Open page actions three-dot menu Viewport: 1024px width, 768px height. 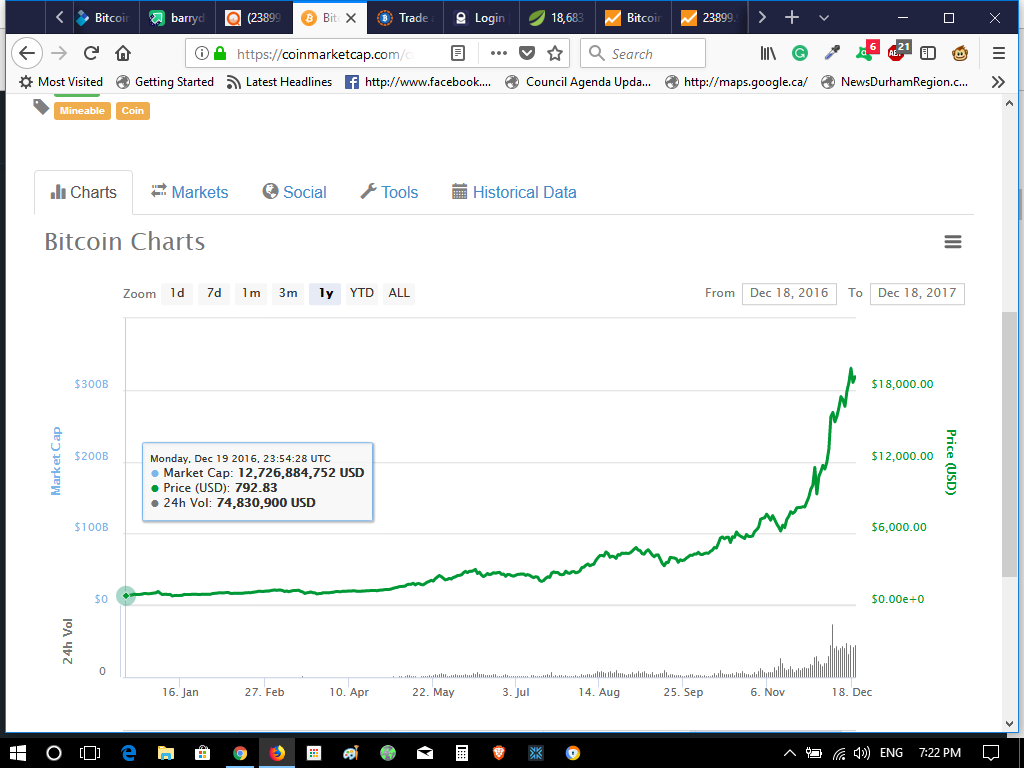click(x=498, y=54)
